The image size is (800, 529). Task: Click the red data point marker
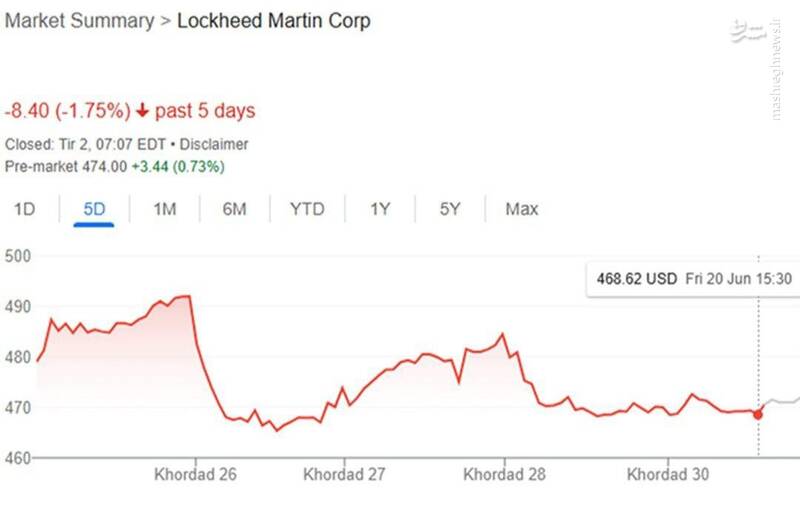(x=758, y=414)
